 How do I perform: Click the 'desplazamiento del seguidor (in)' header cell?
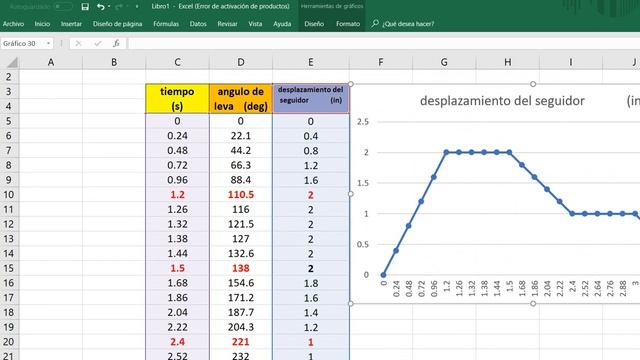pos(311,98)
